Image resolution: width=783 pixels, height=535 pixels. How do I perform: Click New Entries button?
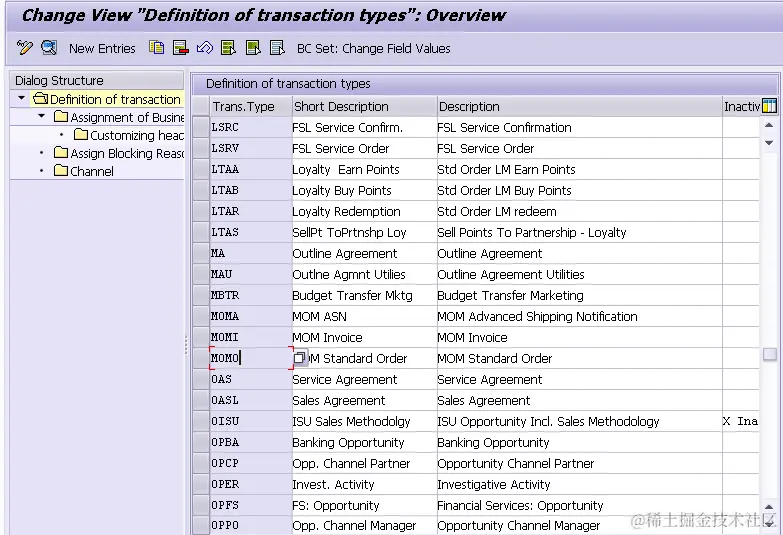[102, 48]
